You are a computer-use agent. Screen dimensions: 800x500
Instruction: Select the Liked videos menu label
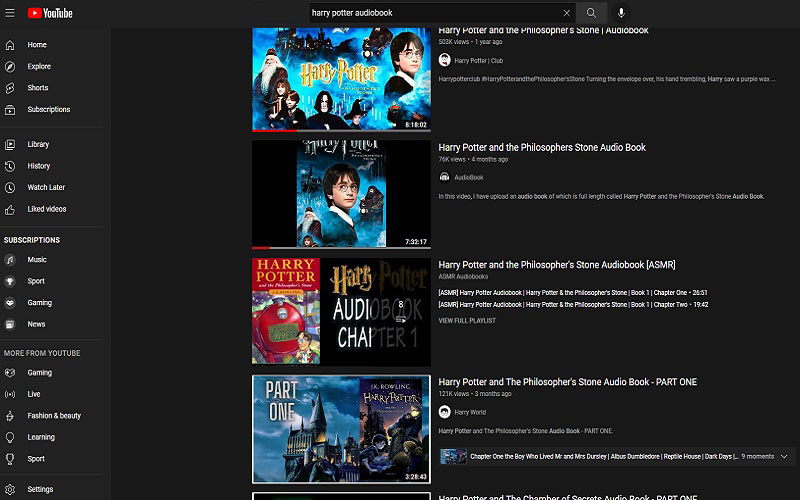[47, 209]
